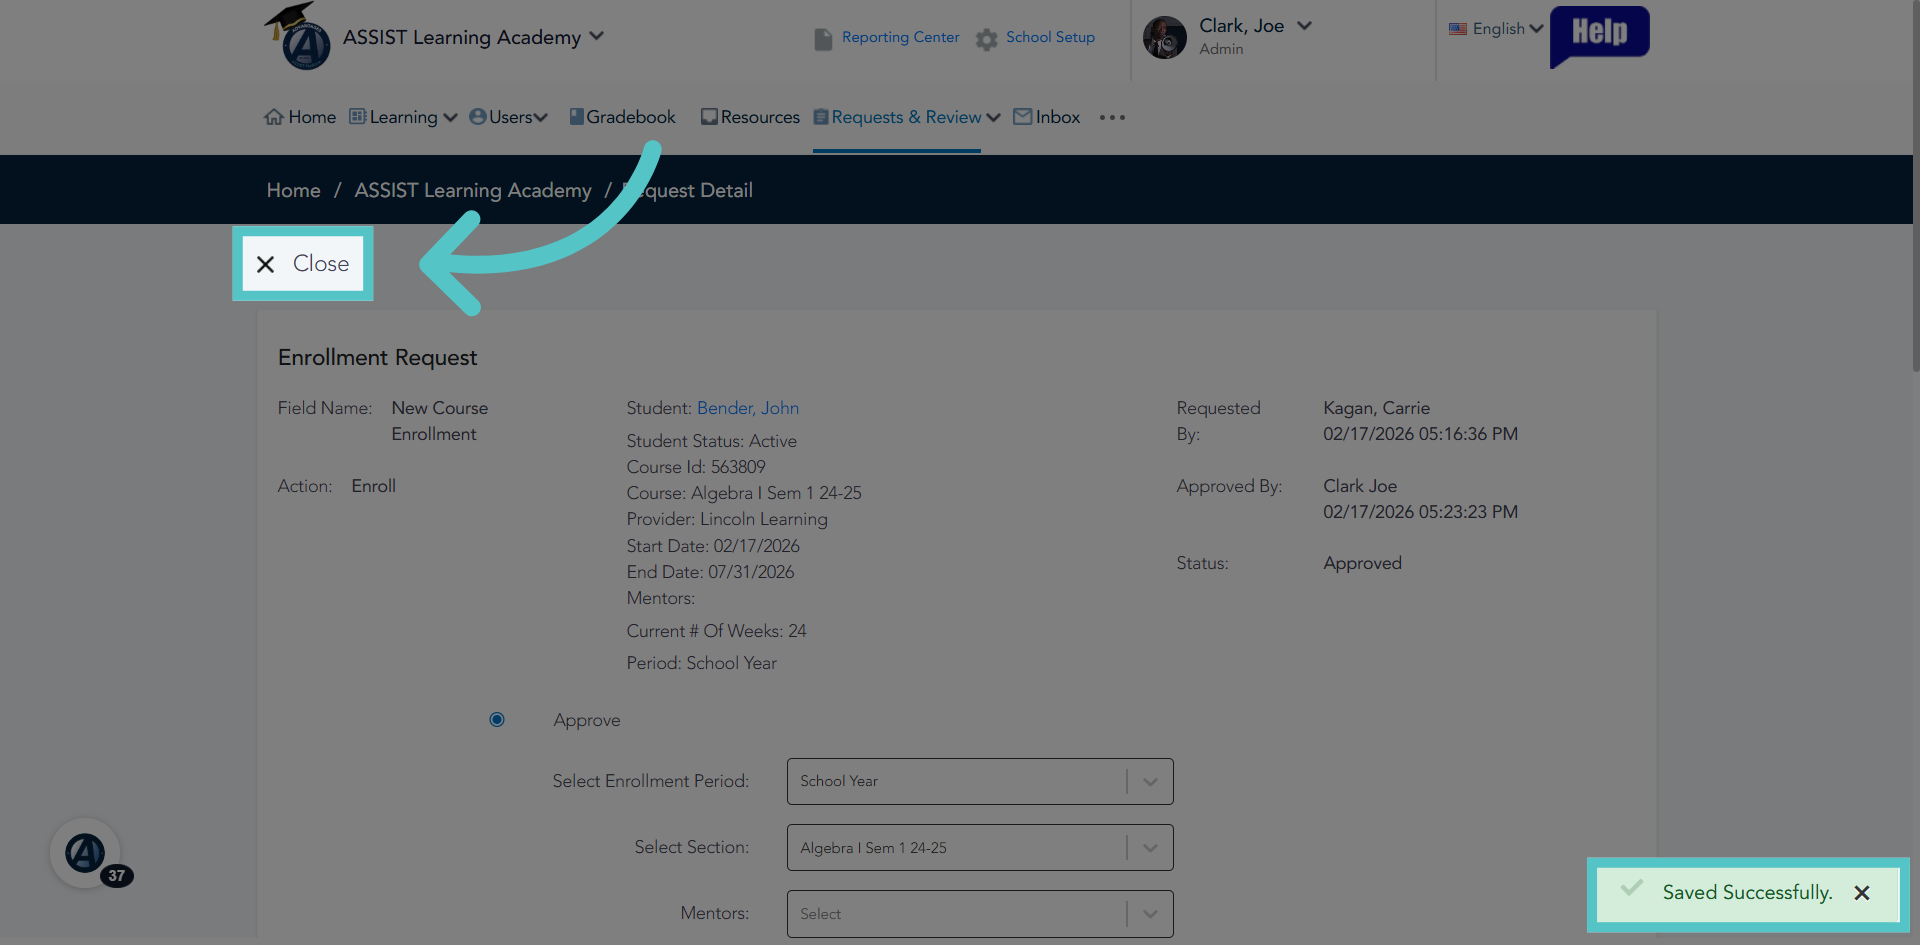Viewport: 1920px width, 945px height.
Task: Open the School Setup link
Action: [1050, 37]
